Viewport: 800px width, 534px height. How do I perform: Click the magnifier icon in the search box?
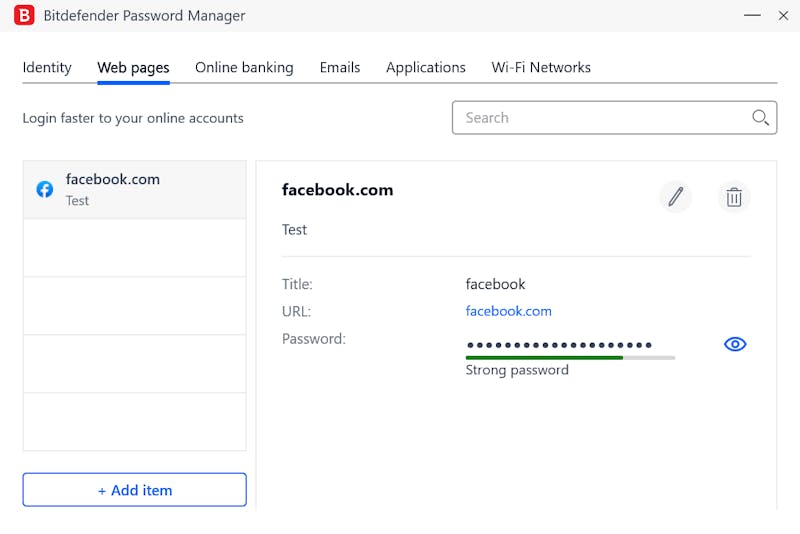click(x=760, y=118)
